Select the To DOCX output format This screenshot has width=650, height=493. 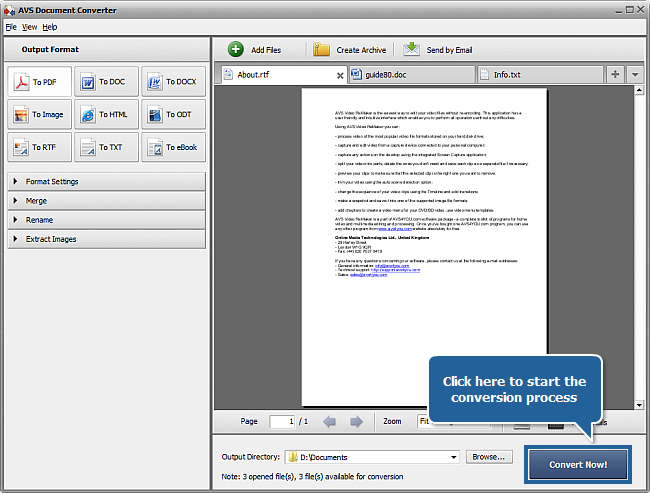point(173,82)
